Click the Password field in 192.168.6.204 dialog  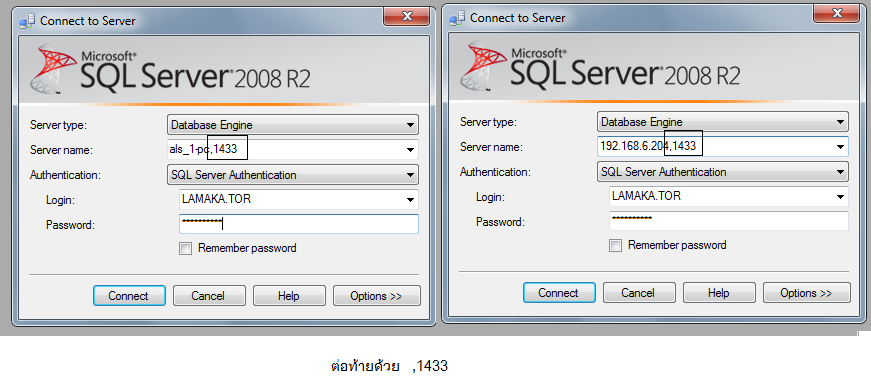click(729, 220)
